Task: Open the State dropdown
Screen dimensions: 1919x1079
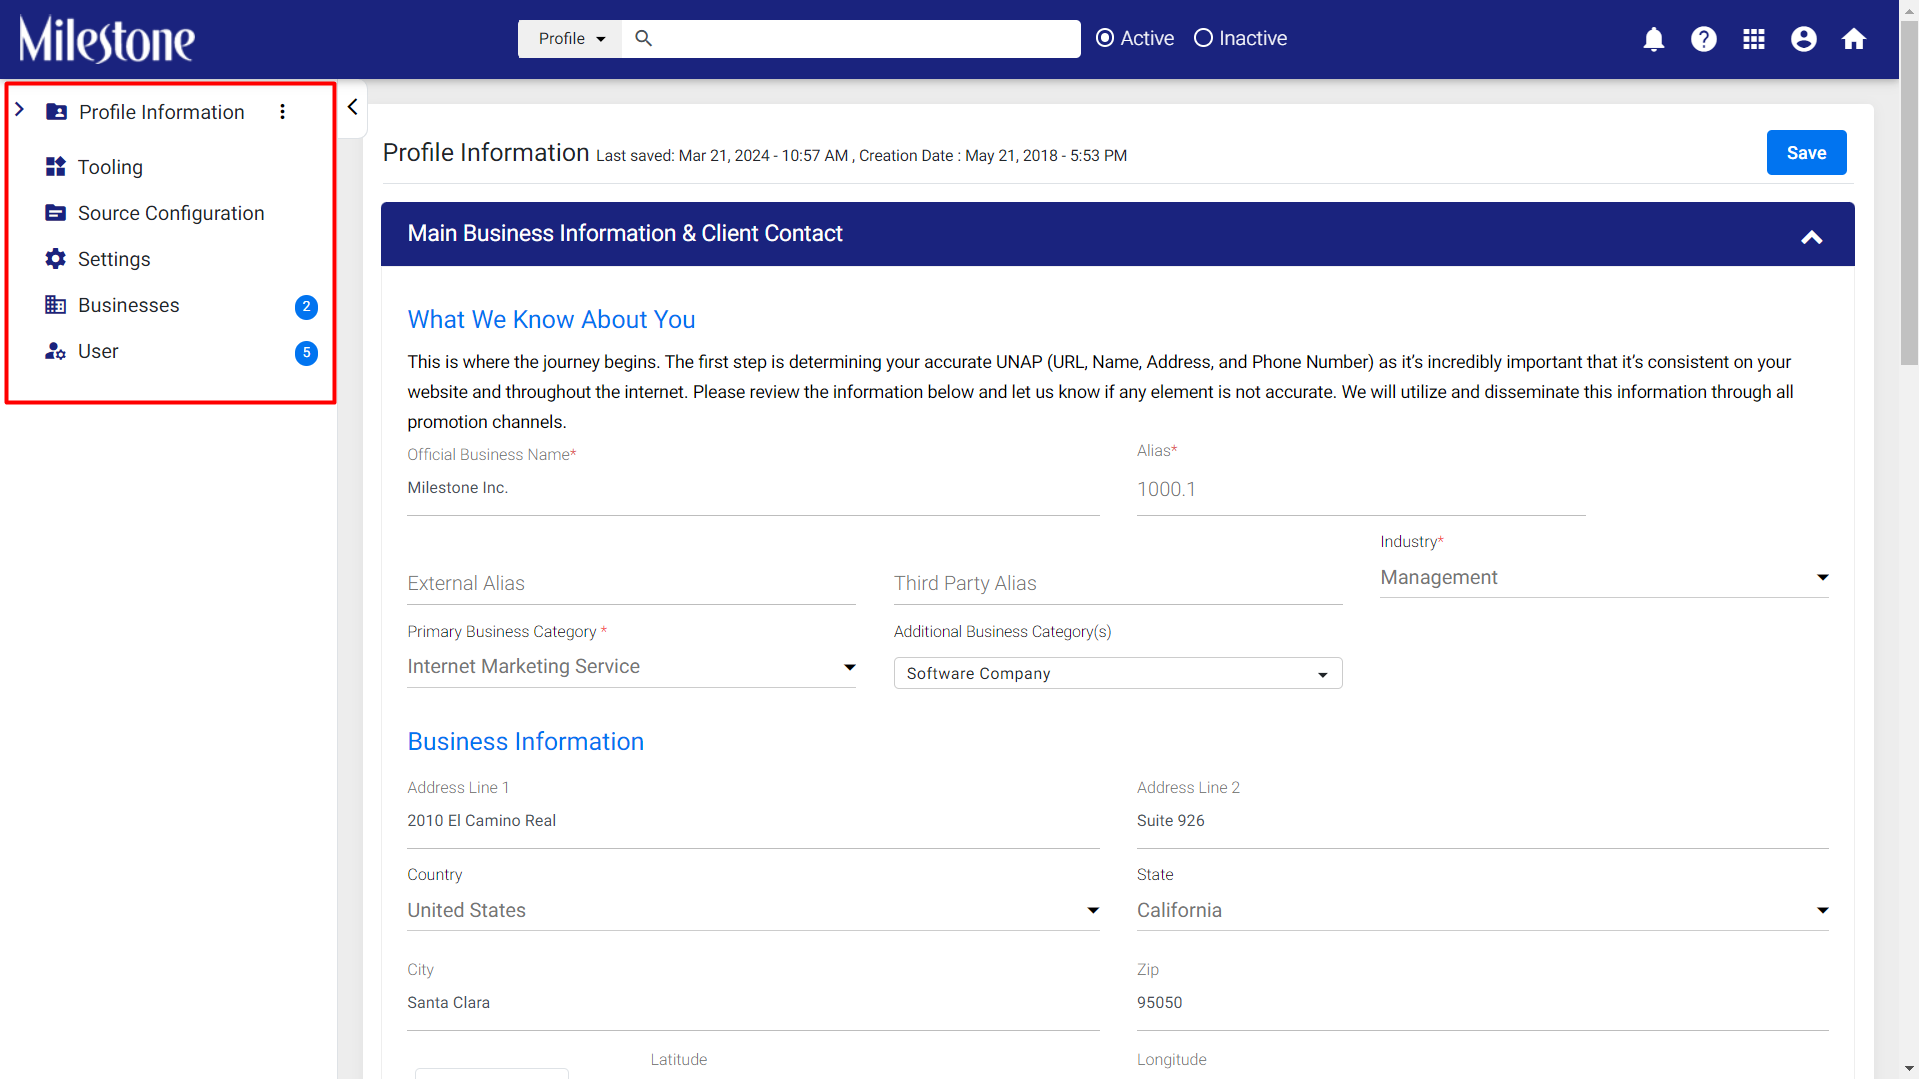Action: 1482,911
